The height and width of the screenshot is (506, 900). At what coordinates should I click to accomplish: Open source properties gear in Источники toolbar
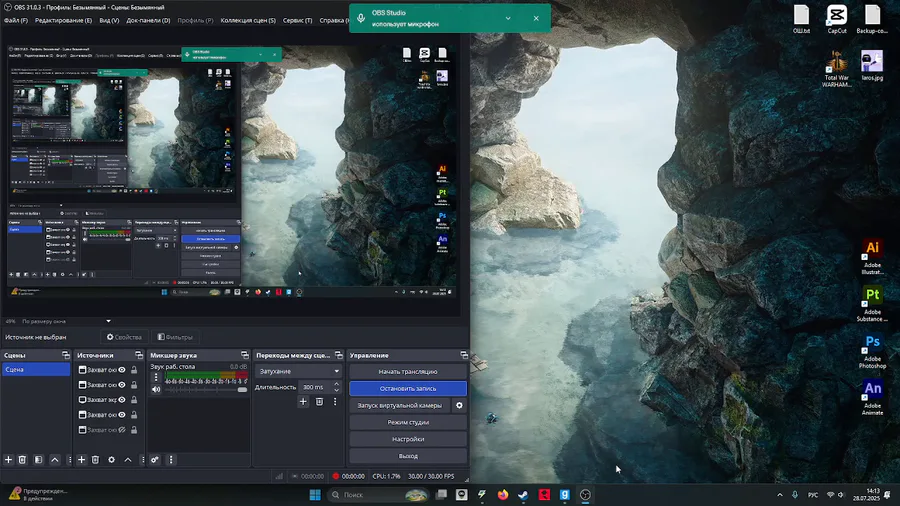pos(111,460)
